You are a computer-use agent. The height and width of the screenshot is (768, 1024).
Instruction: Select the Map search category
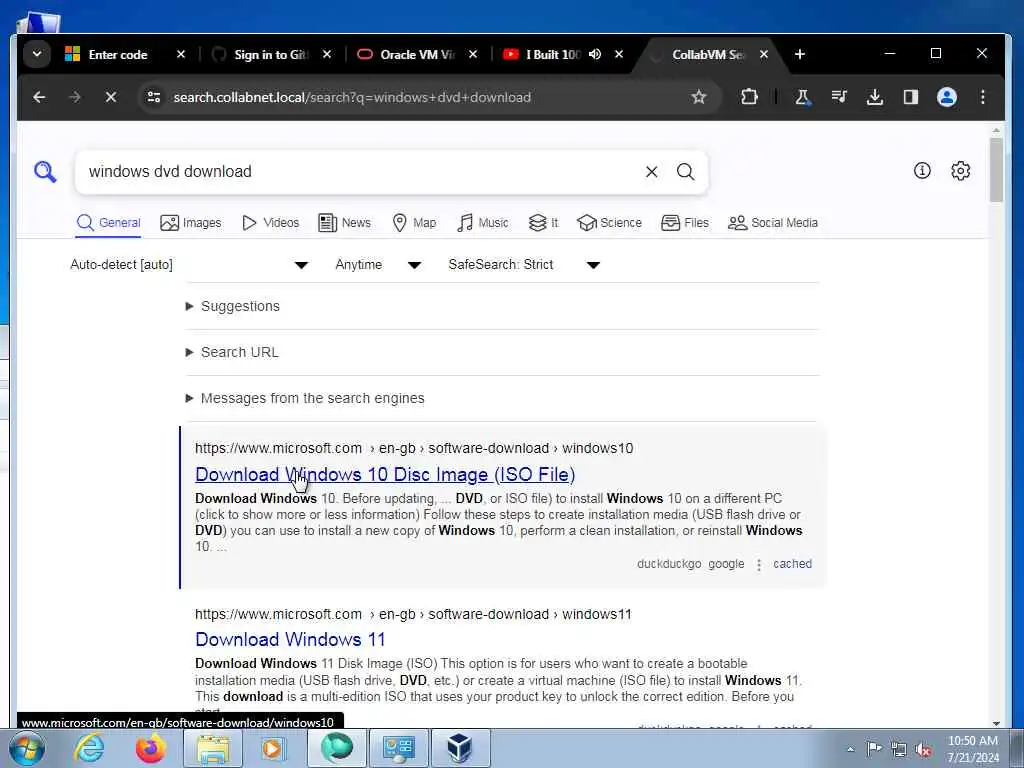414,223
